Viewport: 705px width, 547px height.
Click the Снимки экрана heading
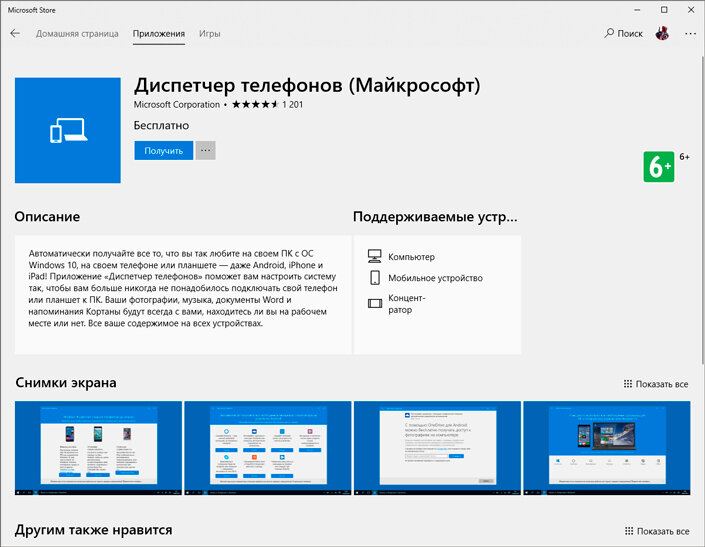[x=66, y=382]
